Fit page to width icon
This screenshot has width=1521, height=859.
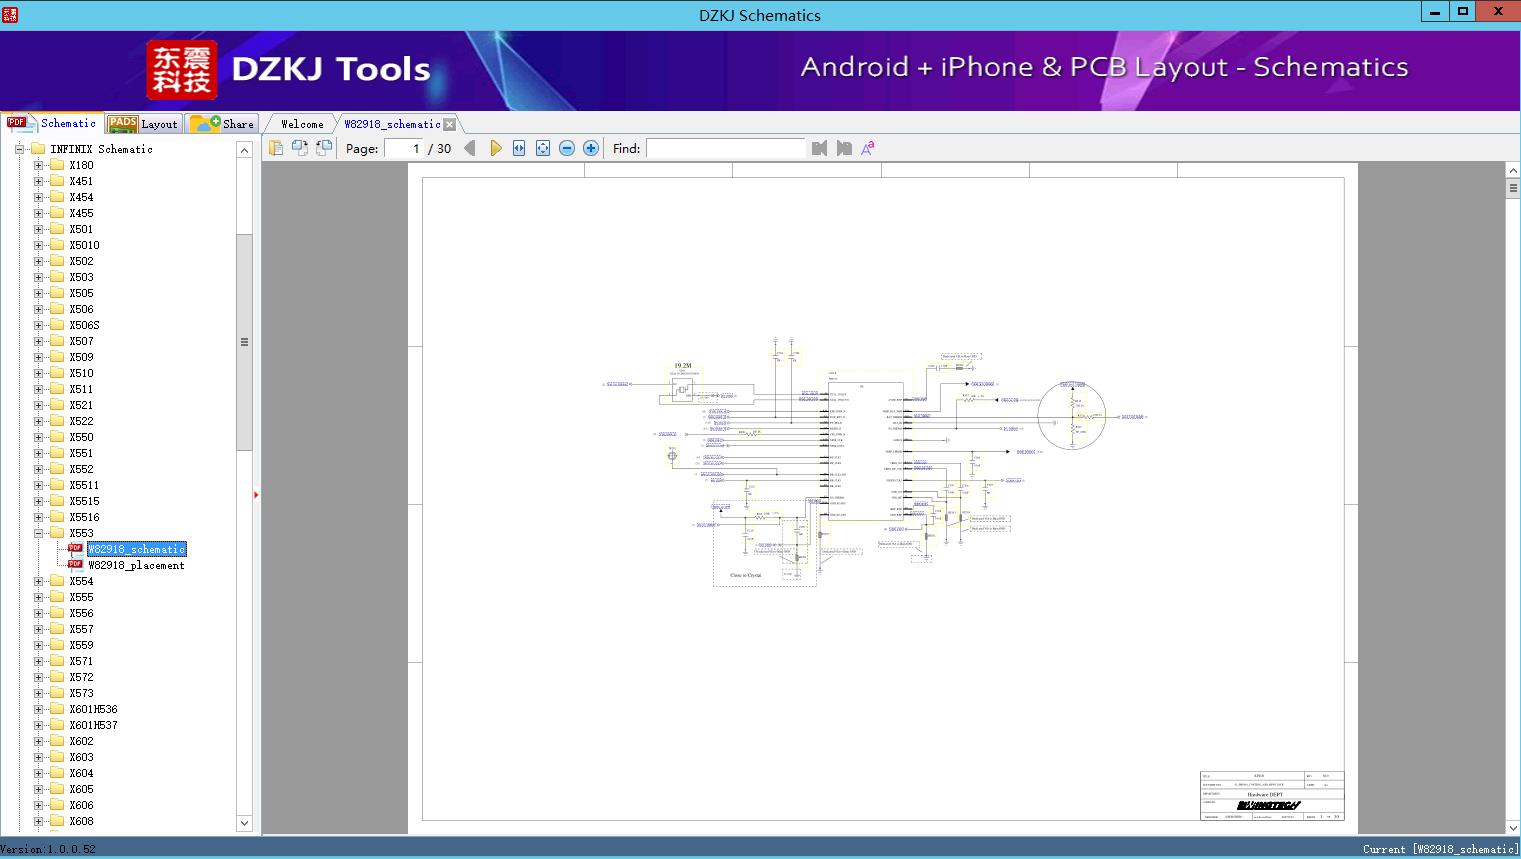point(519,148)
